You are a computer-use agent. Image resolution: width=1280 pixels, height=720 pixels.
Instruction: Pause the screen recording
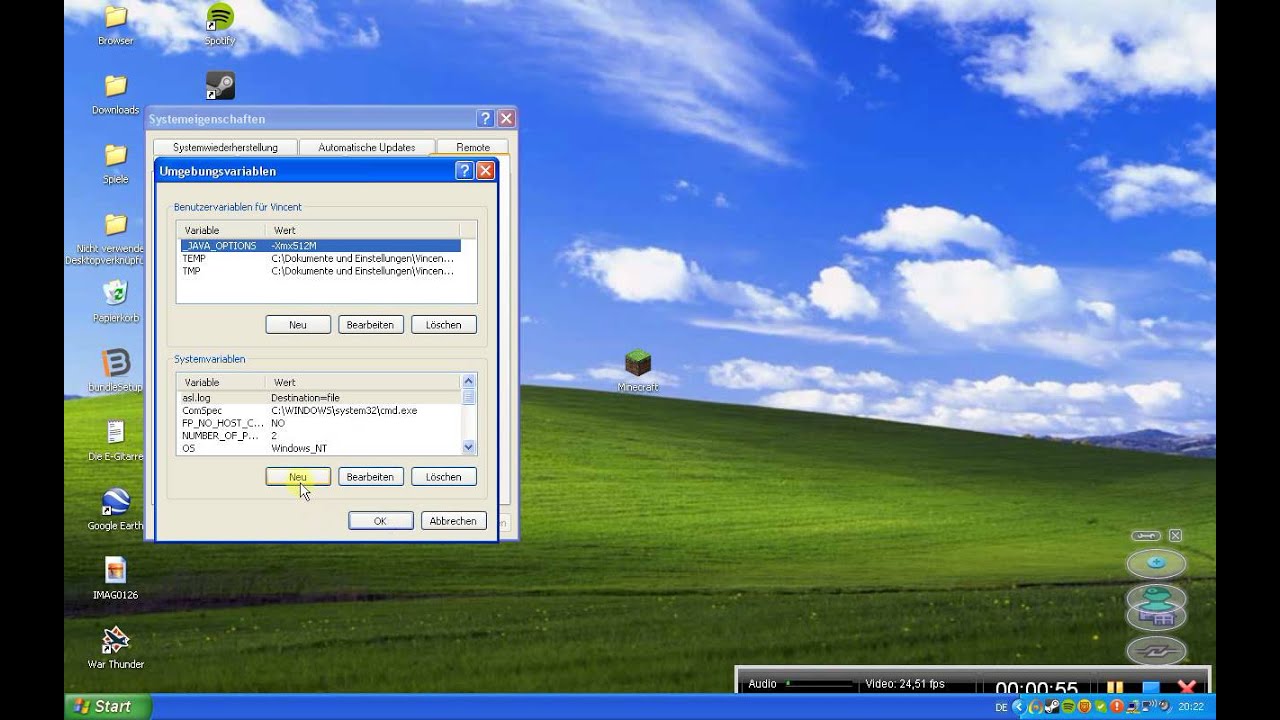pyautogui.click(x=1115, y=687)
